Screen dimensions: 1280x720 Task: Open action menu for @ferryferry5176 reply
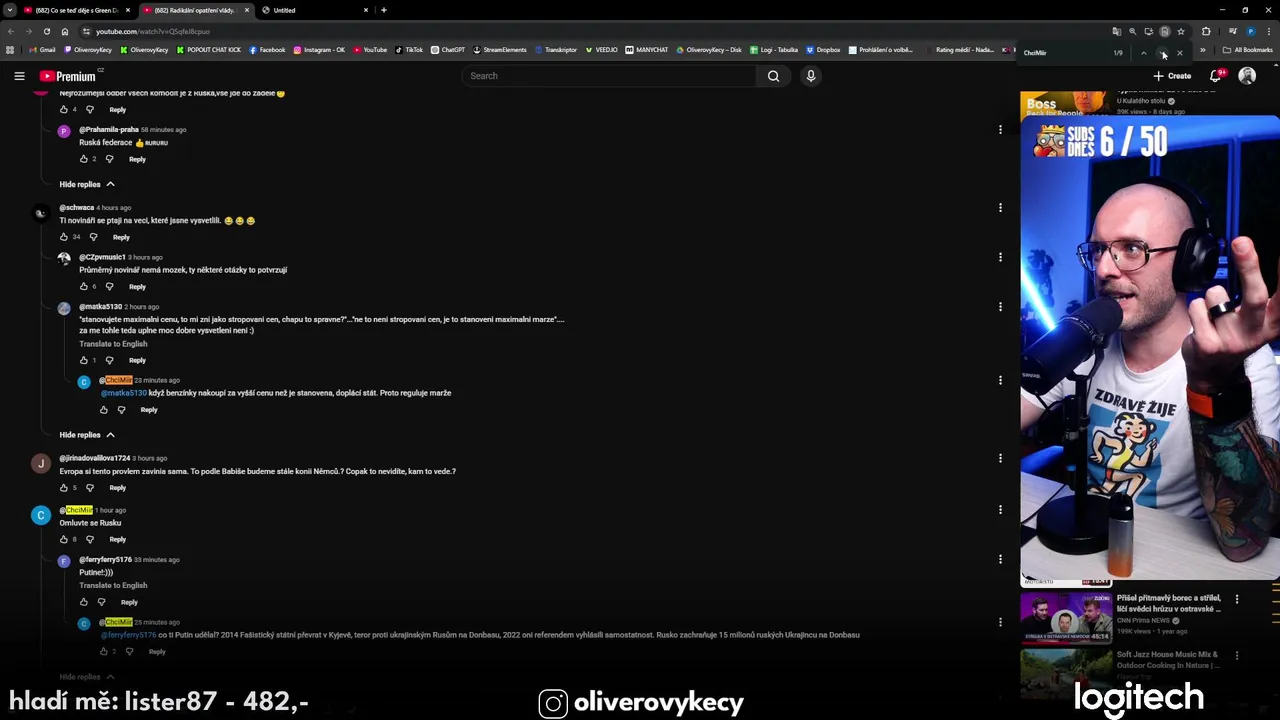point(1000,560)
